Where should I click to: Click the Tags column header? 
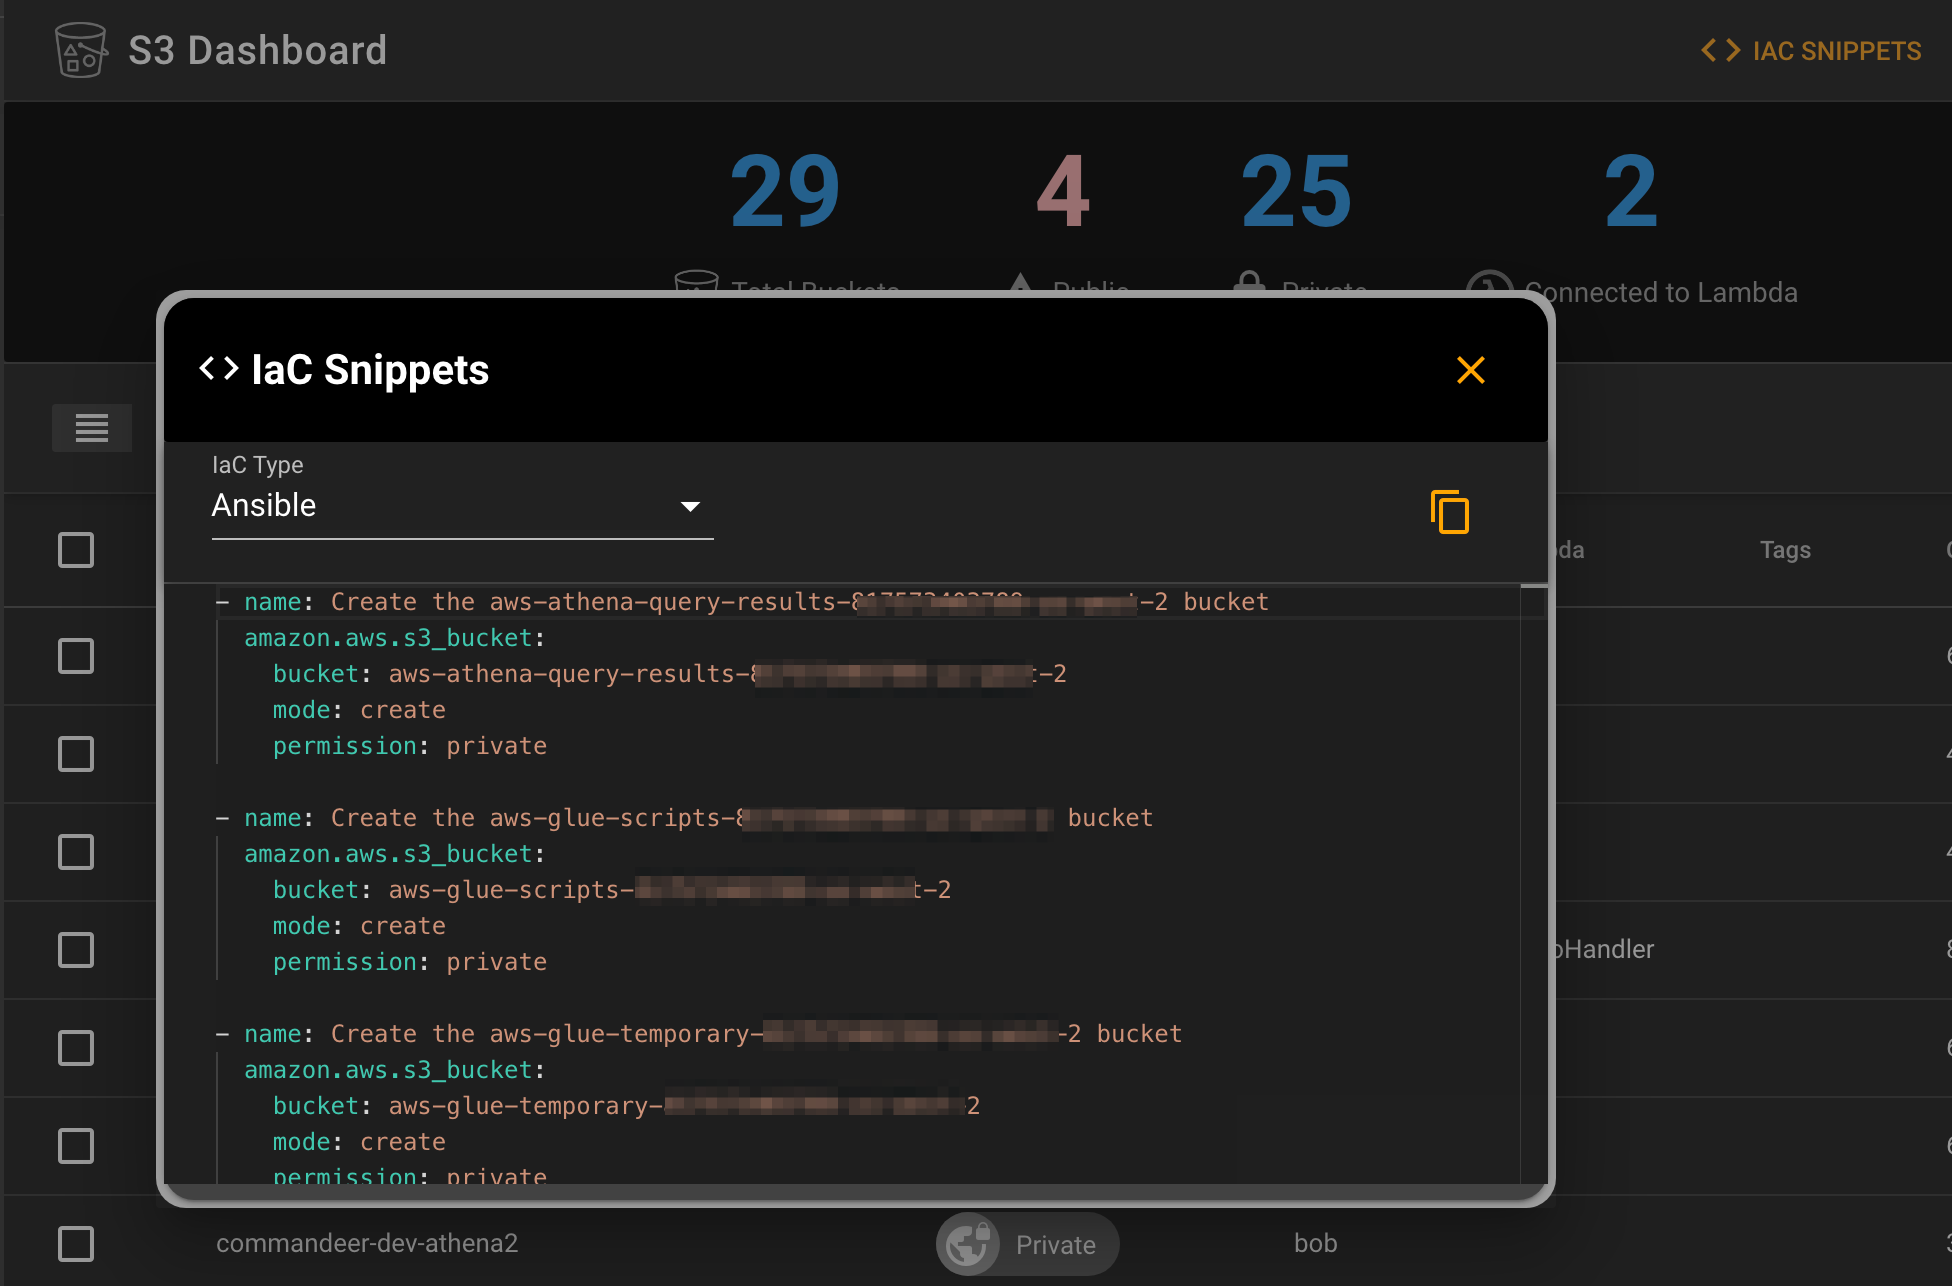click(1785, 550)
